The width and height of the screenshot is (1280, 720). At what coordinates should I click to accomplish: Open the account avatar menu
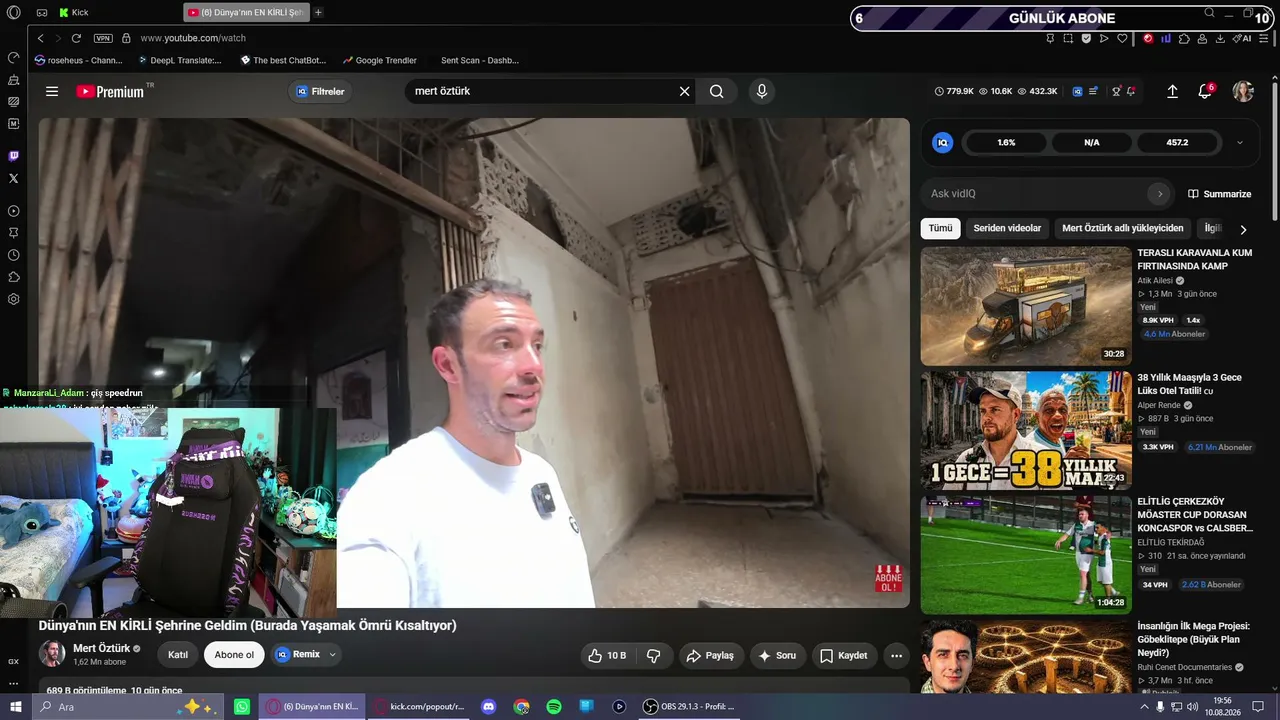tap(1243, 91)
